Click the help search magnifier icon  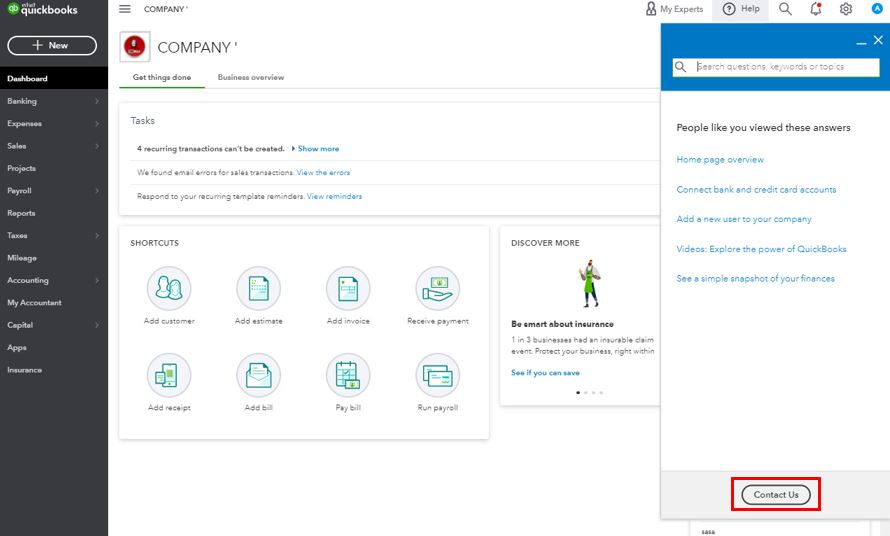[x=680, y=67]
